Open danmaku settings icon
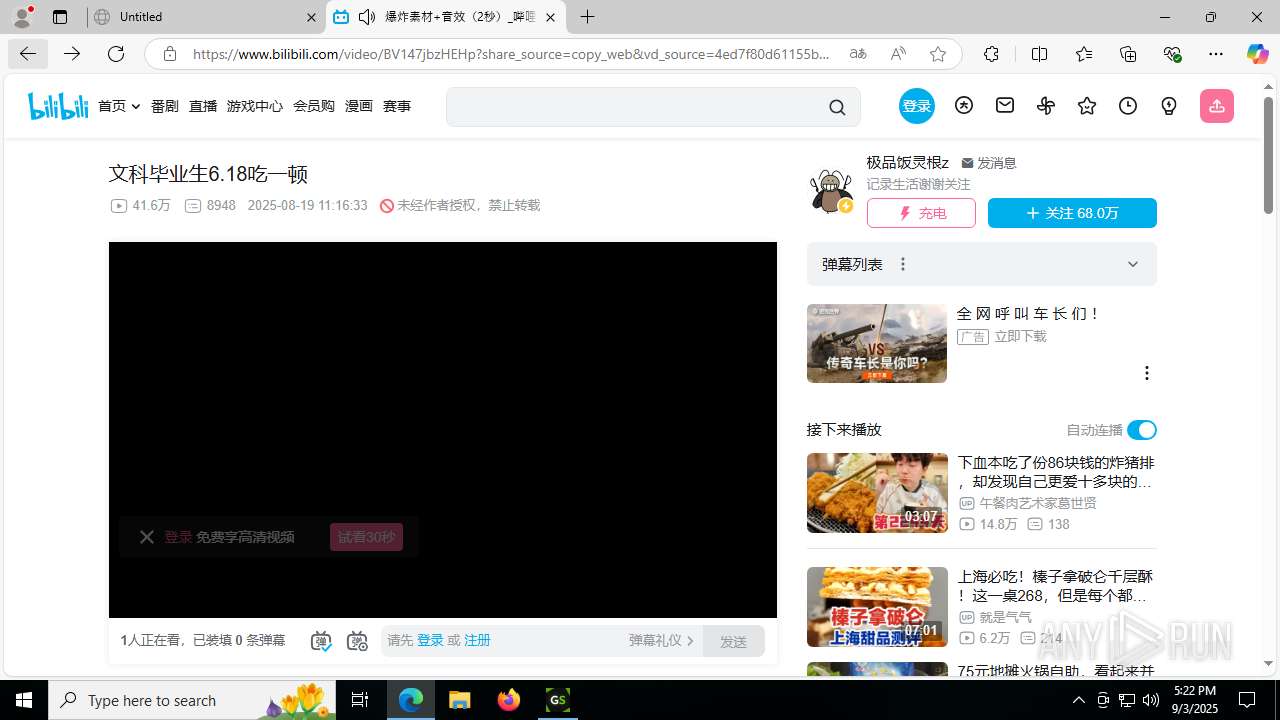Viewport: 1280px width, 720px height. (x=357, y=641)
